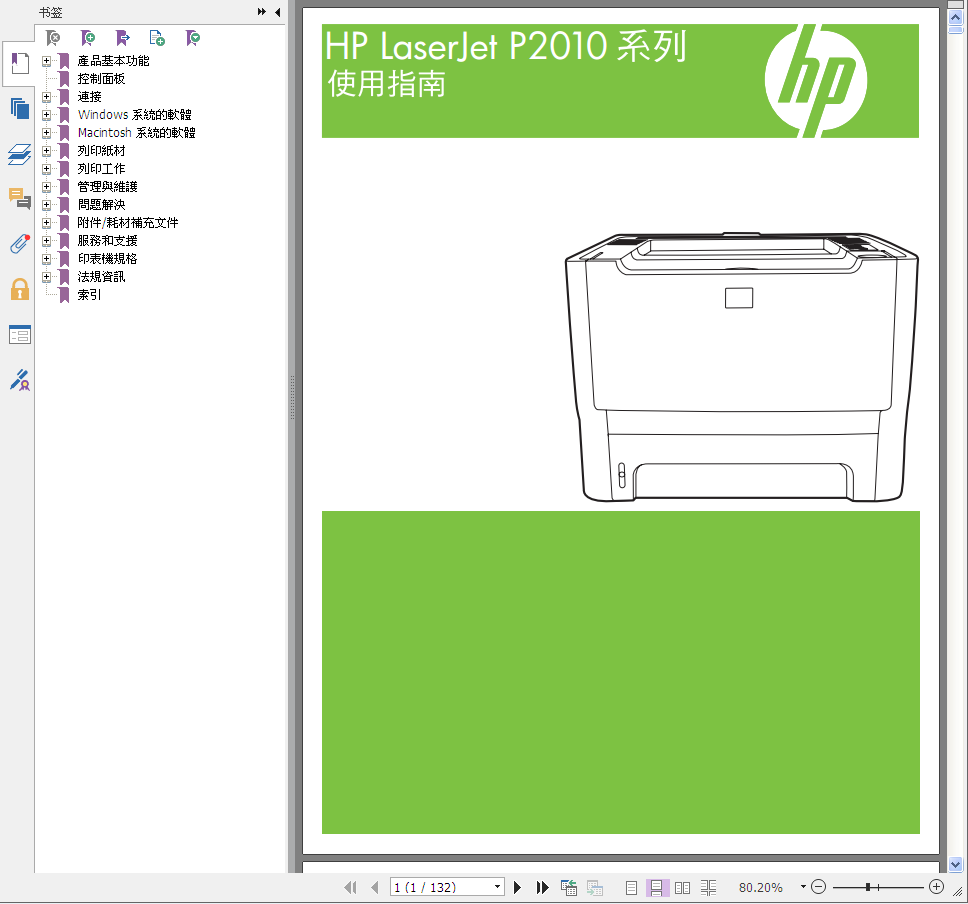The height and width of the screenshot is (904, 968).
Task: Click the add page bookmark document icon
Action: pyautogui.click(x=157, y=38)
